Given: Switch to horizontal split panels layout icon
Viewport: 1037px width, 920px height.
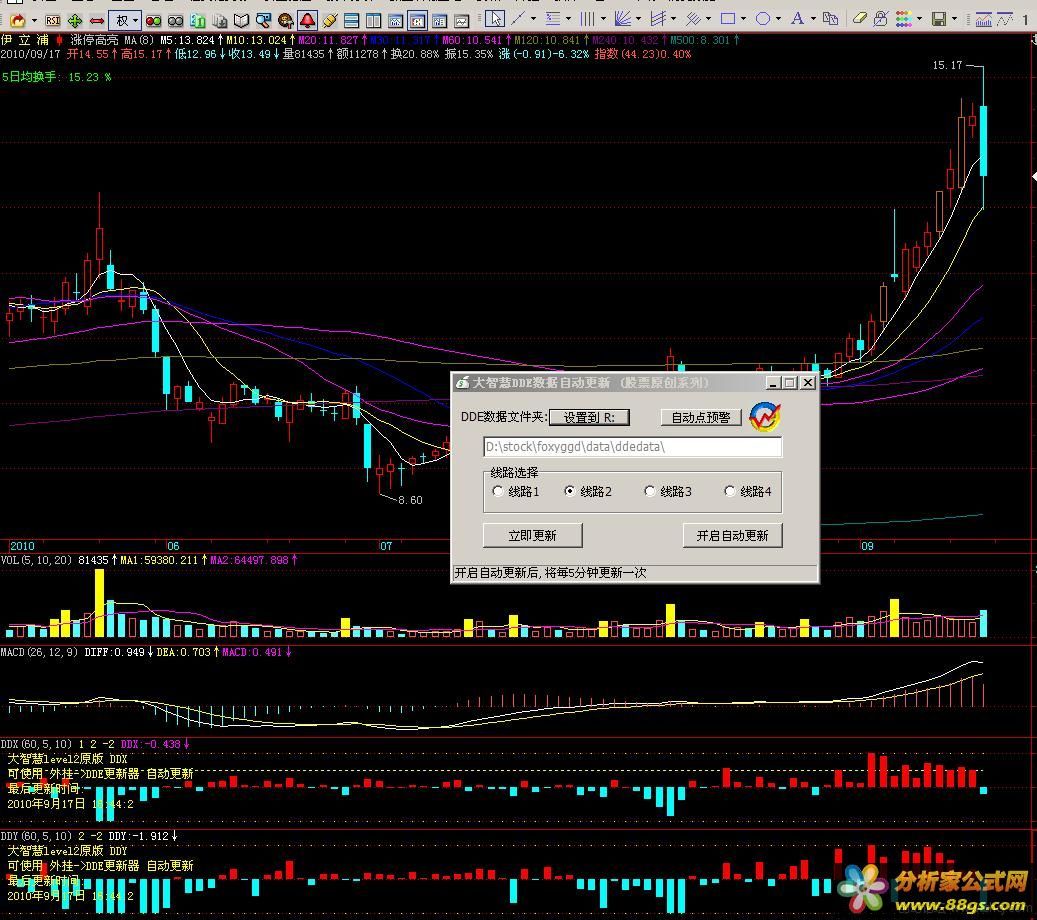Looking at the screenshot, I should pyautogui.click(x=351, y=21).
